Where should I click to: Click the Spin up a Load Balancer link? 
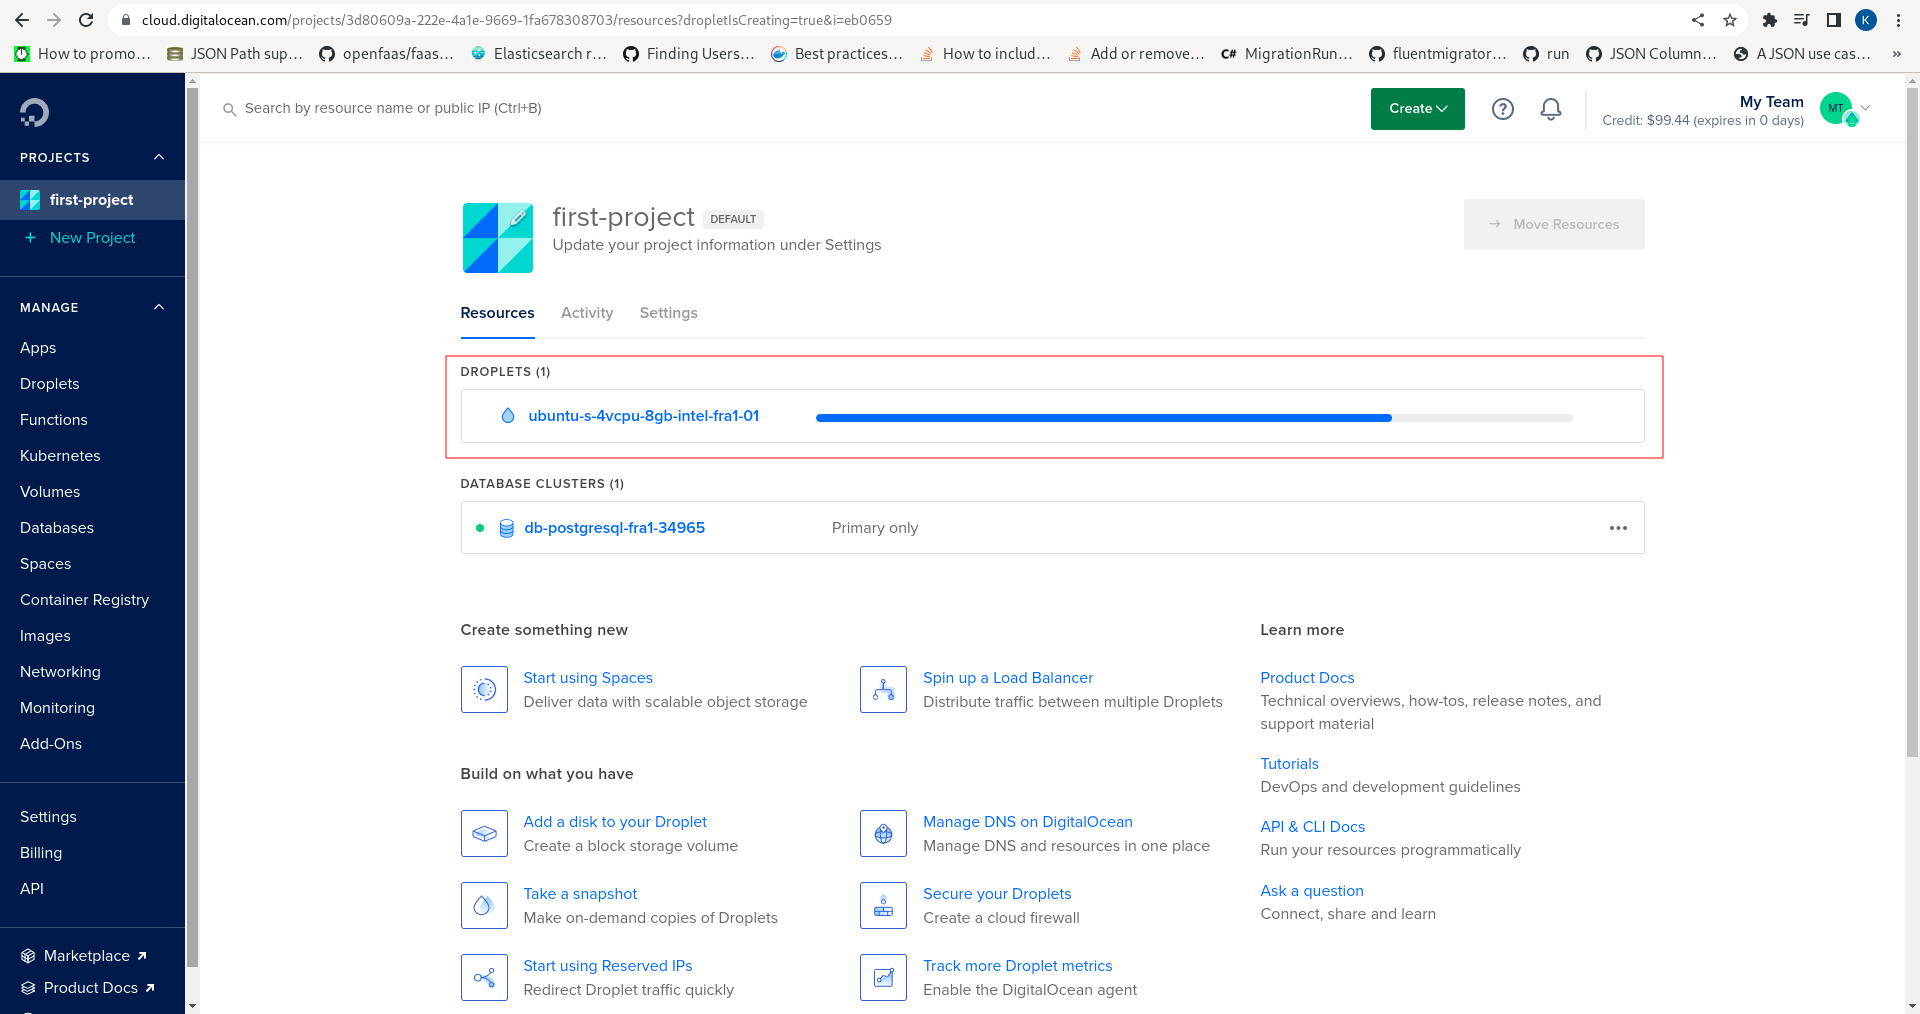[1008, 678]
